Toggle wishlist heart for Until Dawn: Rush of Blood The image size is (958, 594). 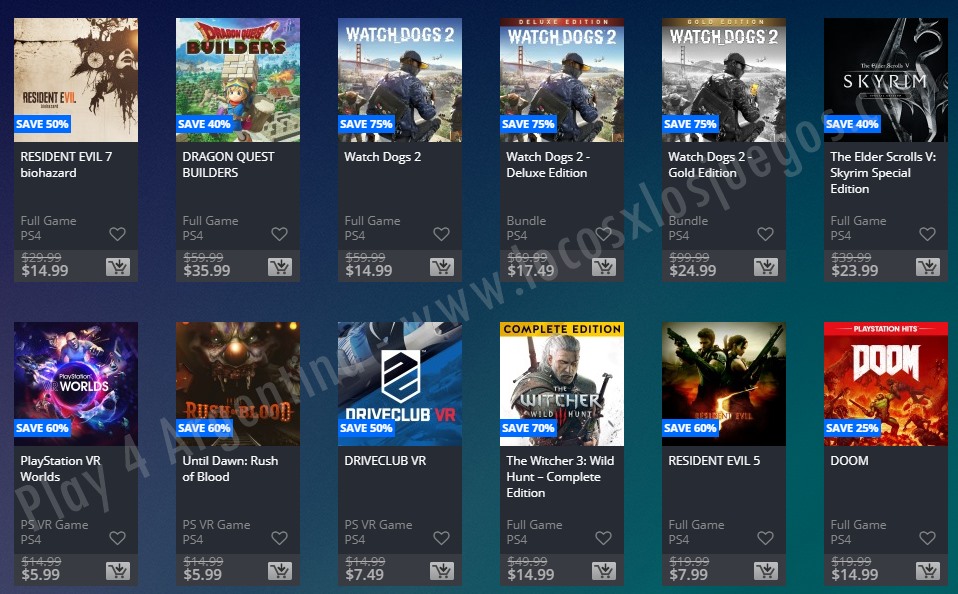[x=279, y=538]
